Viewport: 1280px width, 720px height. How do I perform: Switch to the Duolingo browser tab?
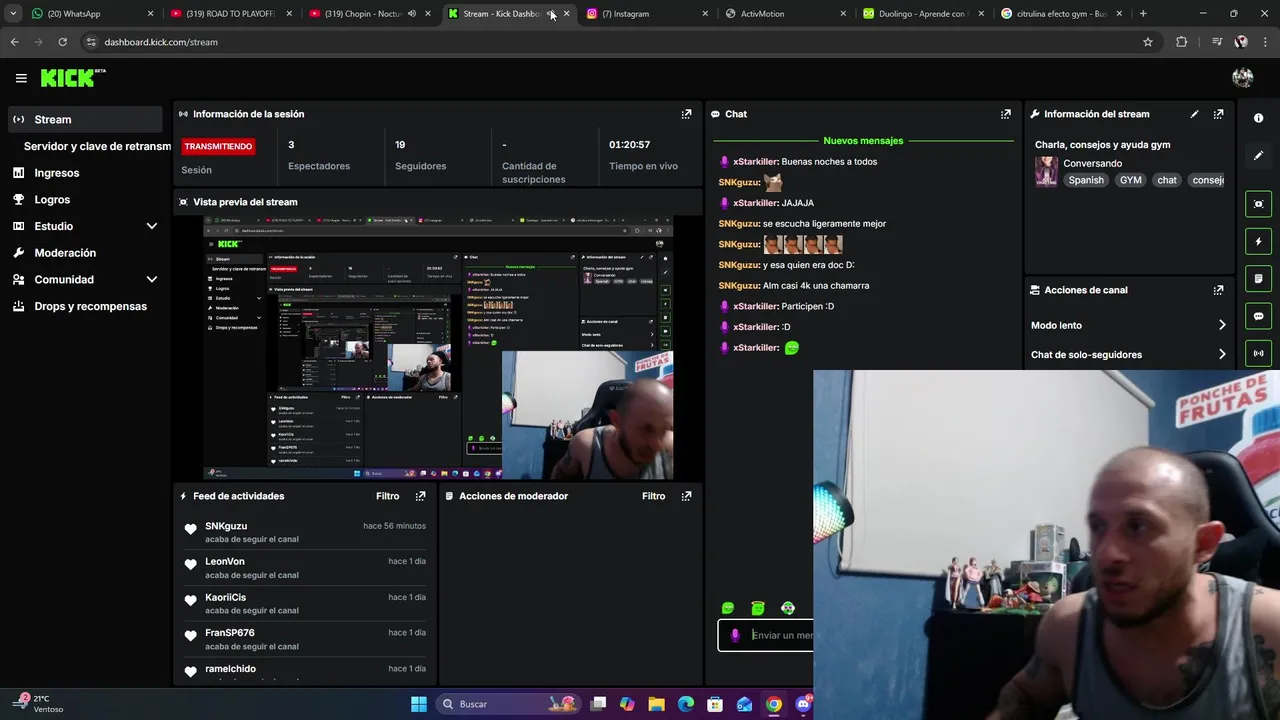click(923, 14)
